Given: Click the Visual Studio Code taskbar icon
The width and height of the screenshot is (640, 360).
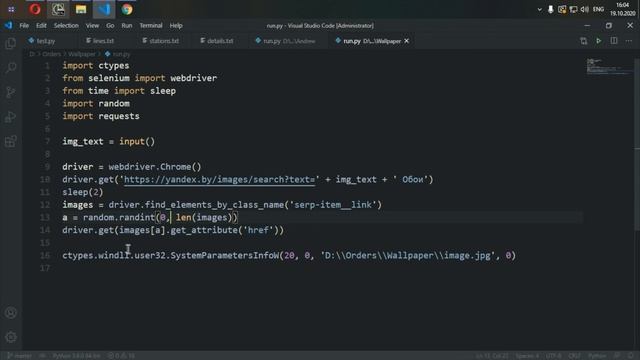Looking at the screenshot, I should [x=104, y=9].
